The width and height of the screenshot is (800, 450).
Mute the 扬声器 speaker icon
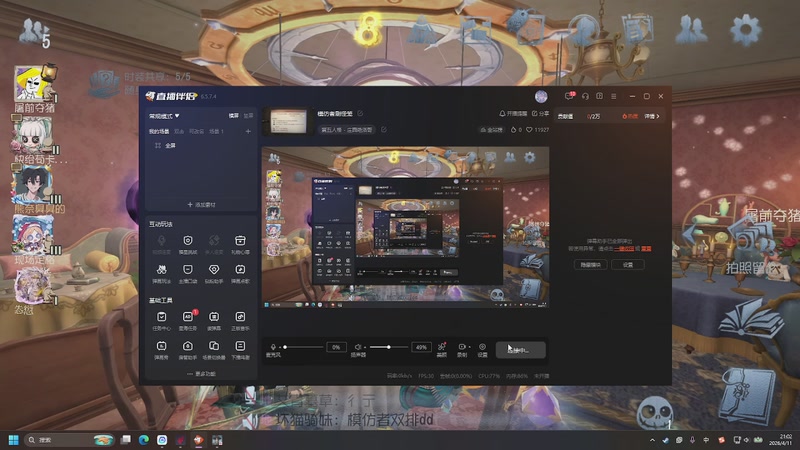click(x=358, y=347)
